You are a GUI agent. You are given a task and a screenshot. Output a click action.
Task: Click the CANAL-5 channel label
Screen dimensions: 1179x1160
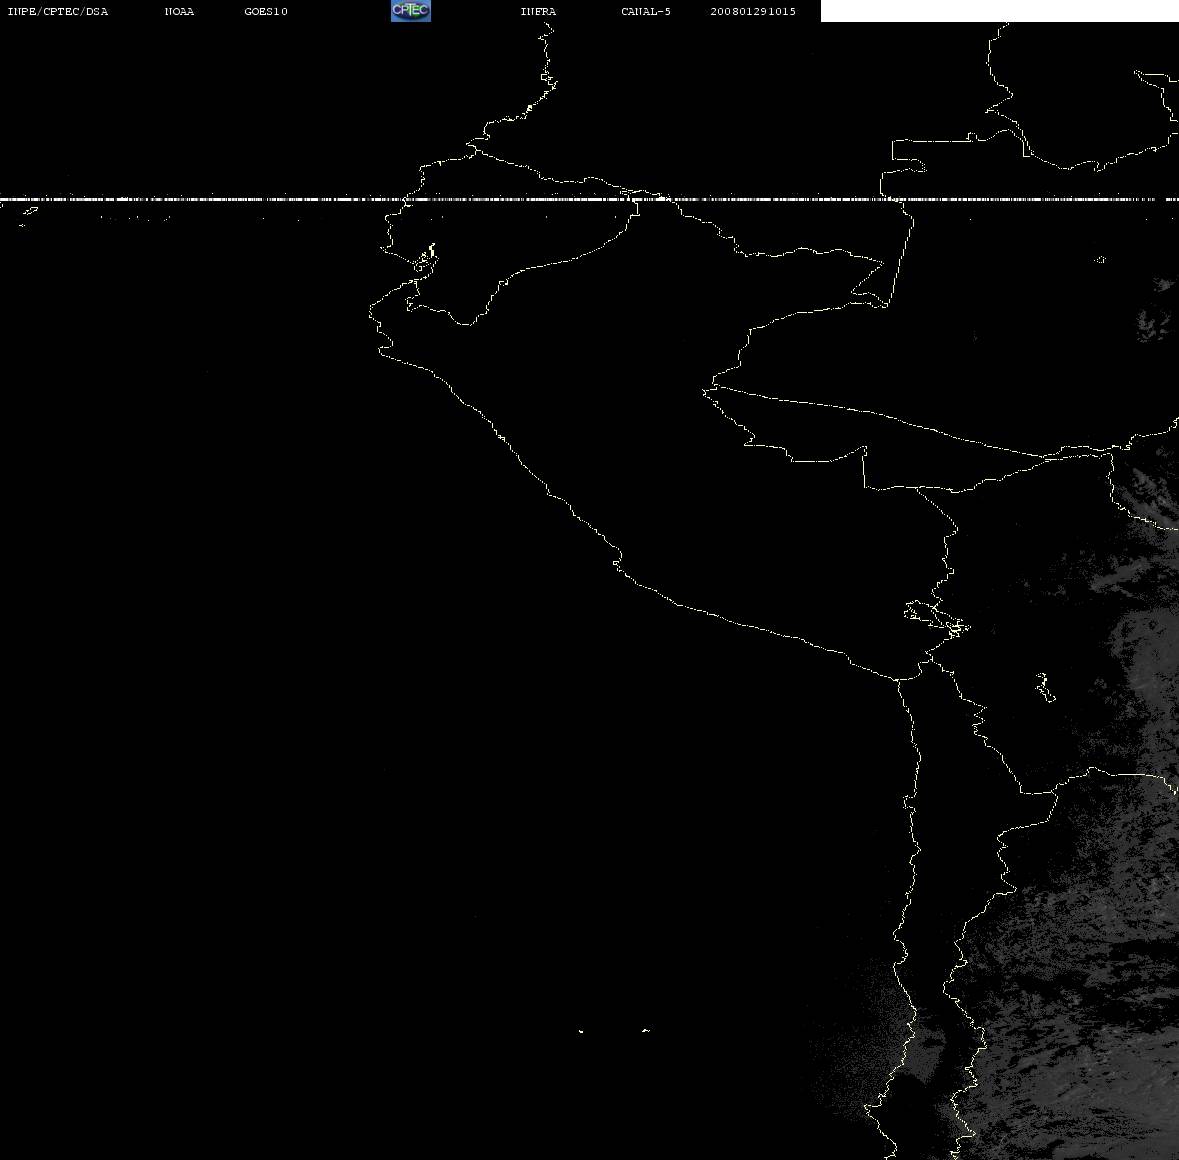[646, 11]
